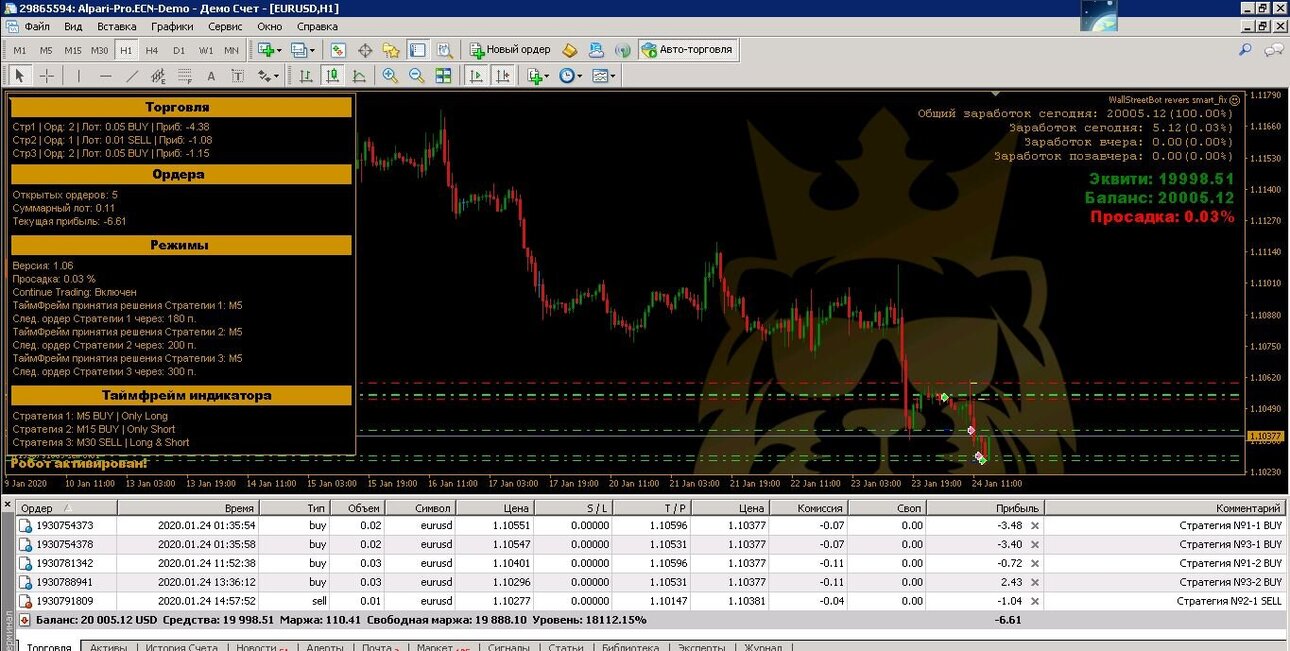
Task: Select the arrow cursor tool
Action: point(20,75)
